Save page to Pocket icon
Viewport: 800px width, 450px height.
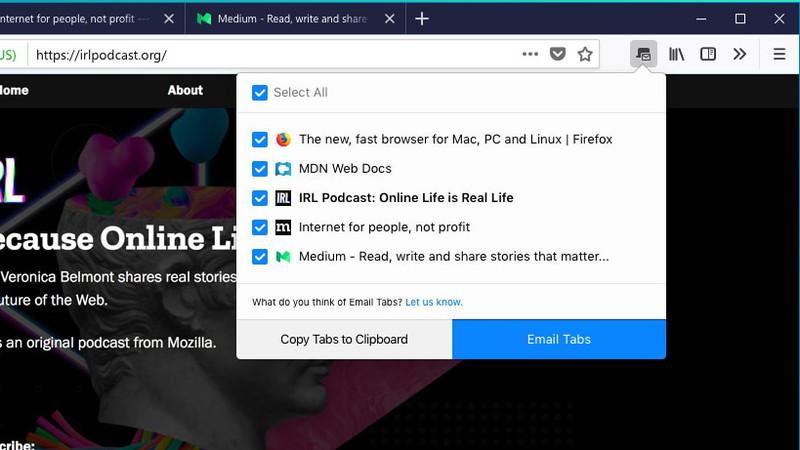[558, 54]
